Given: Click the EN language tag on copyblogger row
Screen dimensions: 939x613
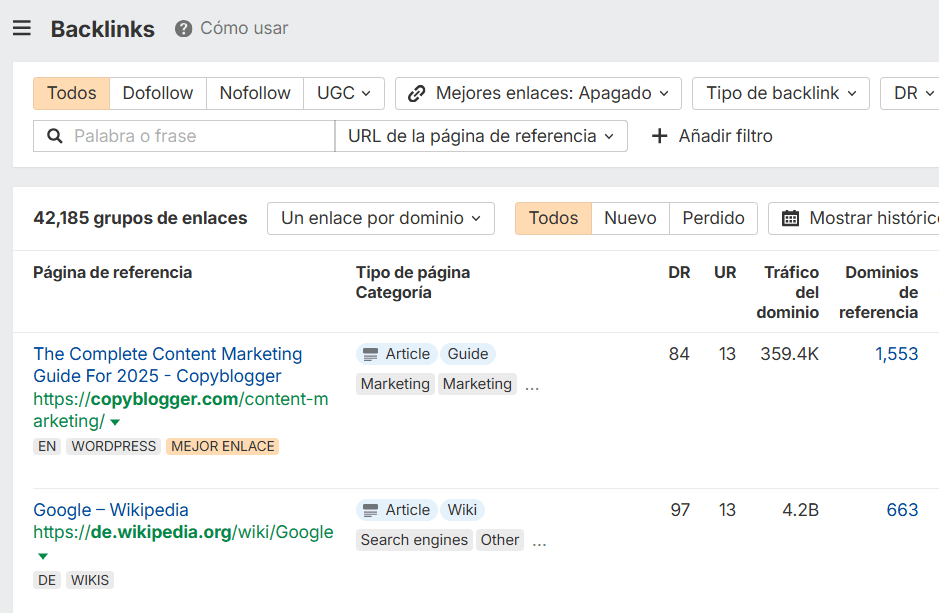Looking at the screenshot, I should coord(47,447).
